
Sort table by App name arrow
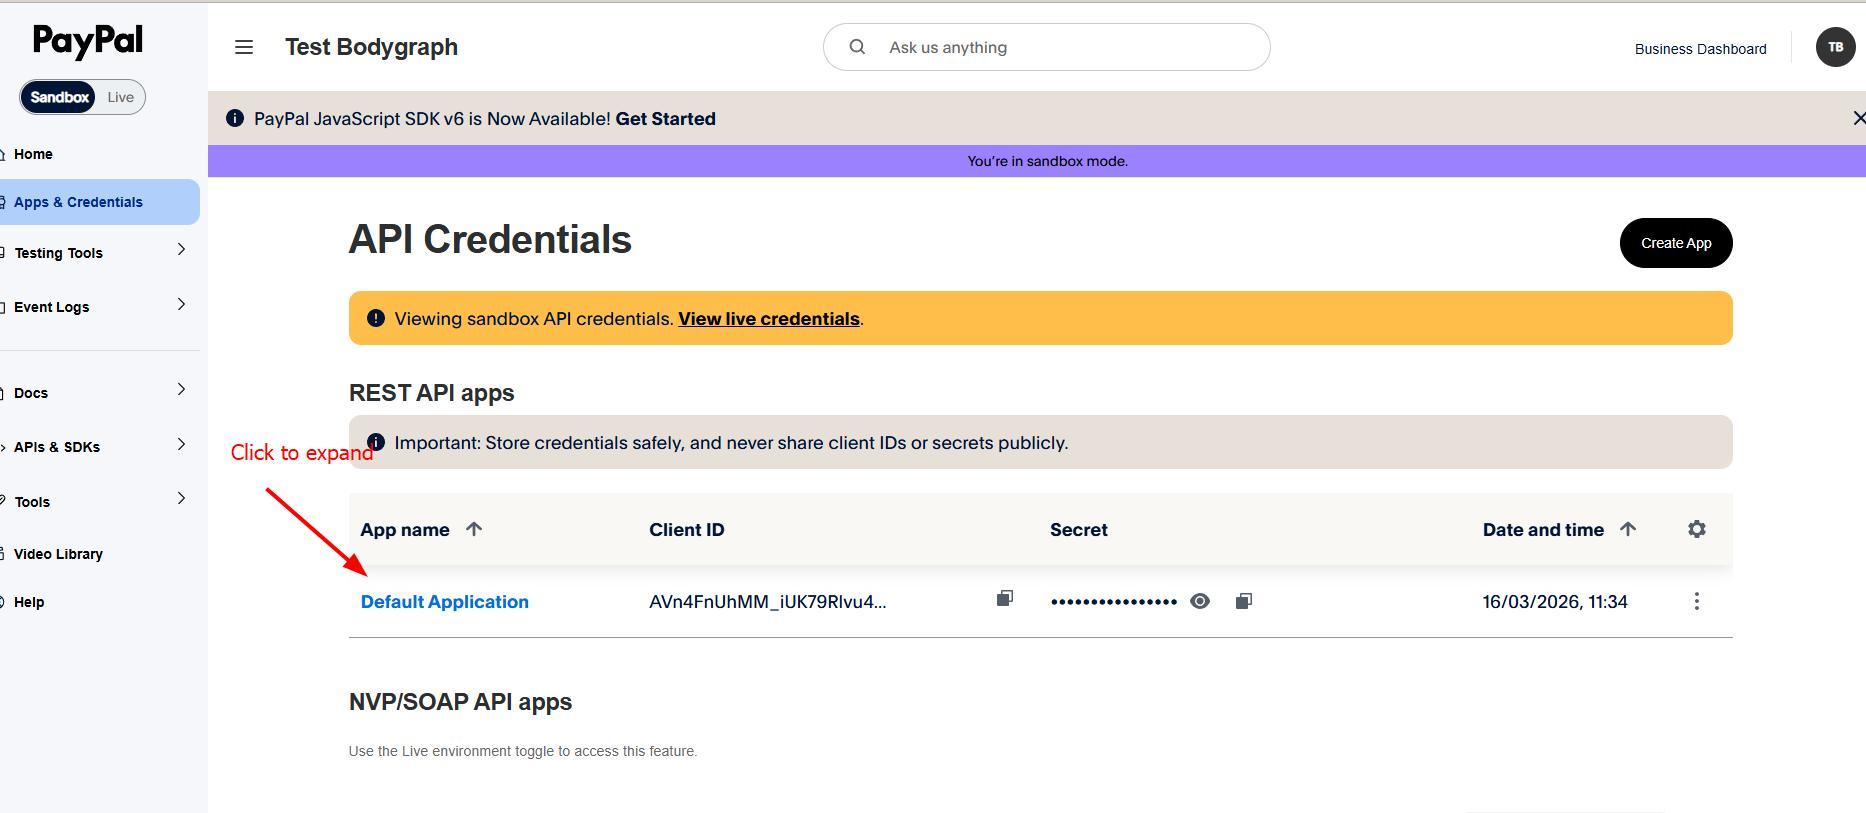(474, 529)
